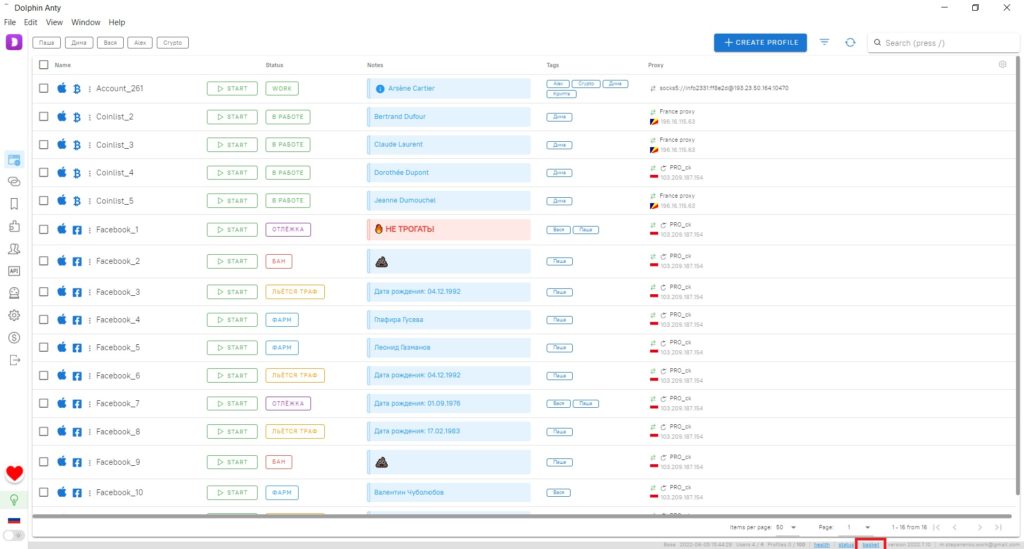Select the Facebook_1 row checkbox
This screenshot has height=549, width=1024.
tap(44, 229)
